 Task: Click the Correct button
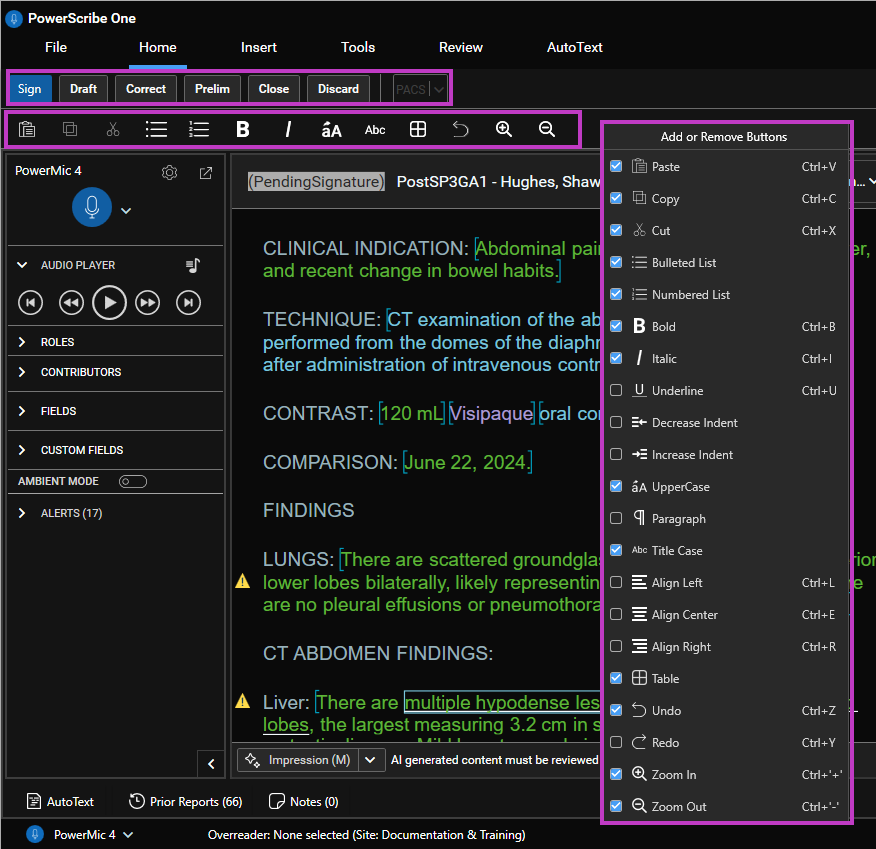click(146, 89)
